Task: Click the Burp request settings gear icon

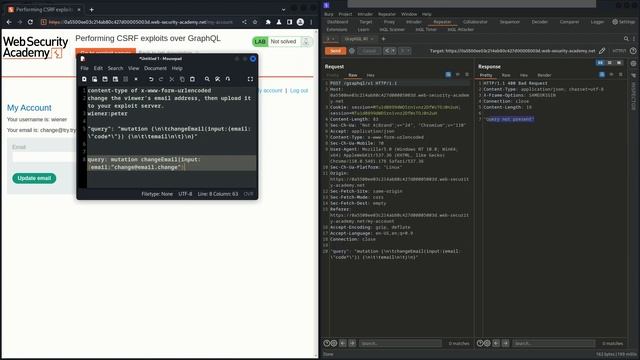Action: pyautogui.click(x=352, y=51)
